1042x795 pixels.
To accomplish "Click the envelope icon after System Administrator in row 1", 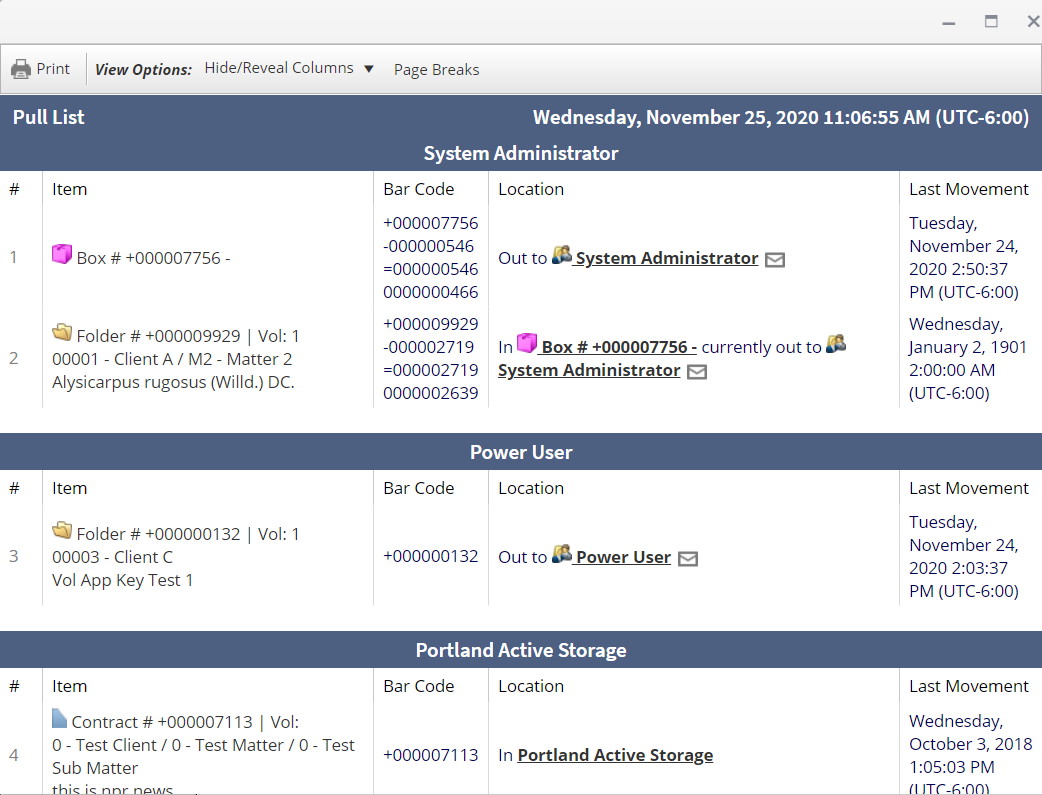I will [775, 259].
